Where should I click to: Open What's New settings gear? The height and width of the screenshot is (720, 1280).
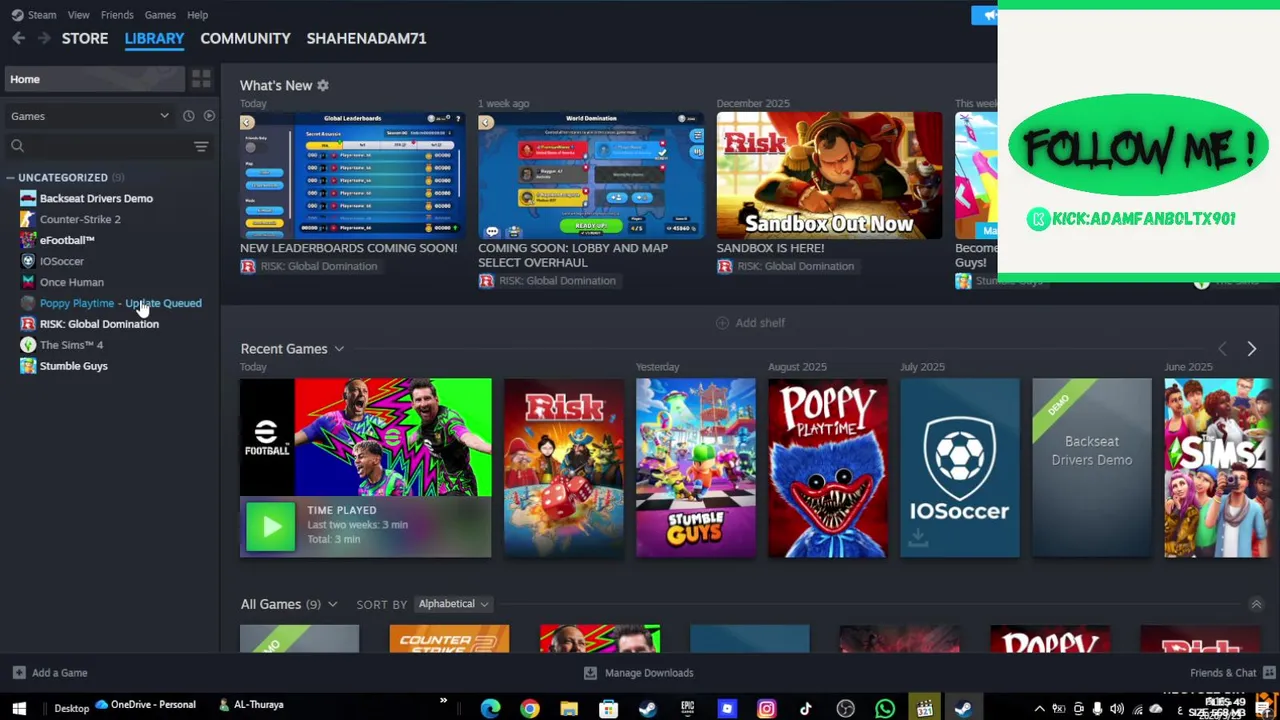pos(323,86)
